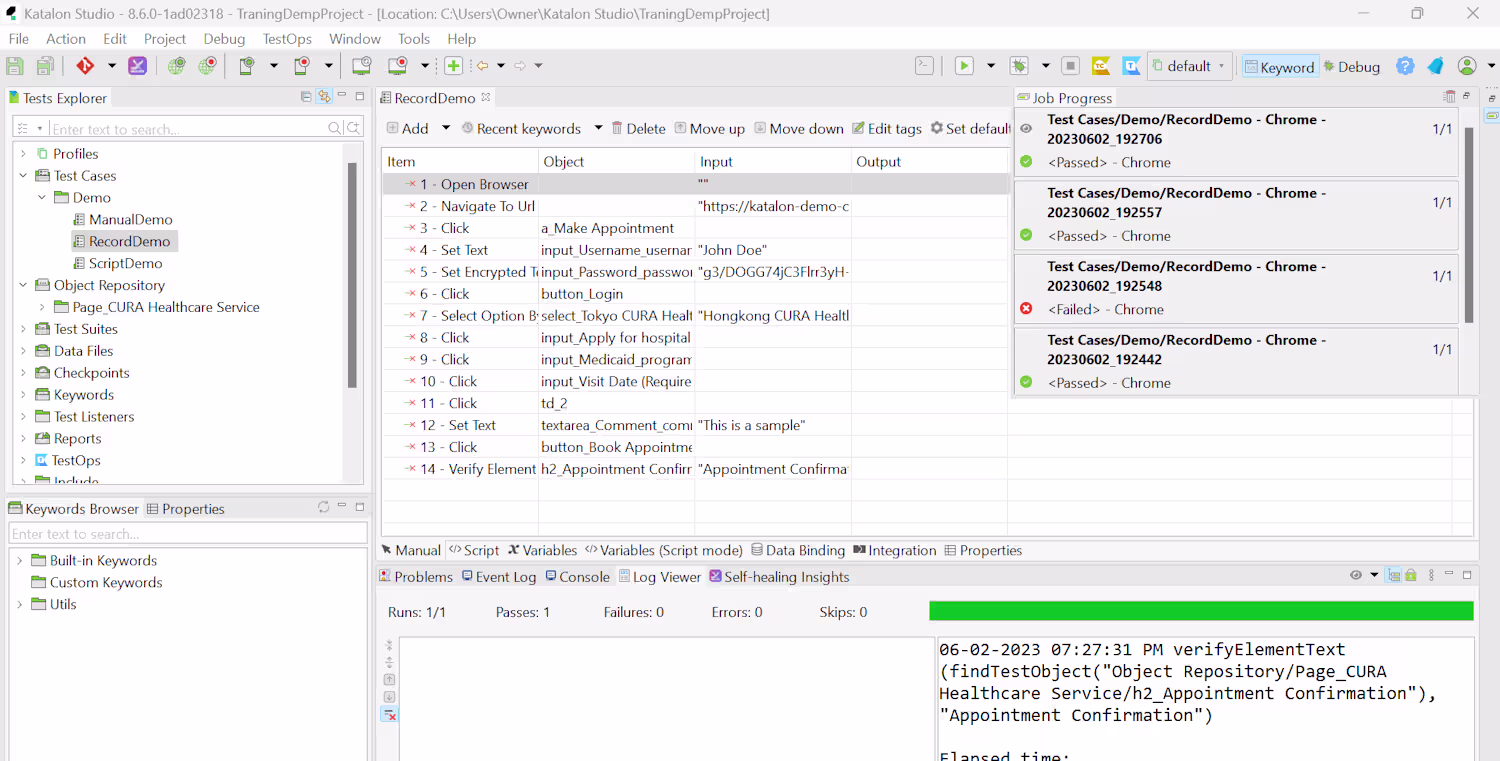Launch Spy Web globe icon

click(x=177, y=66)
